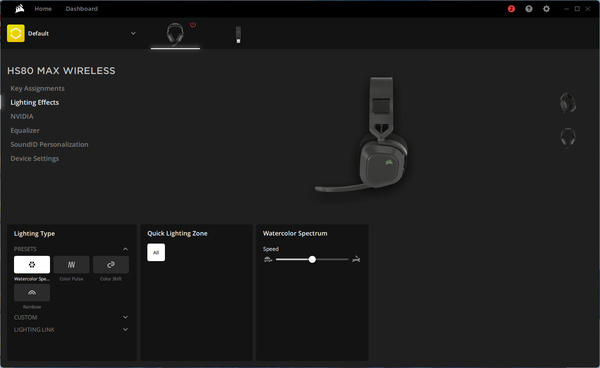The image size is (600, 368).
Task: Open the notifications alert icon
Action: 511,9
